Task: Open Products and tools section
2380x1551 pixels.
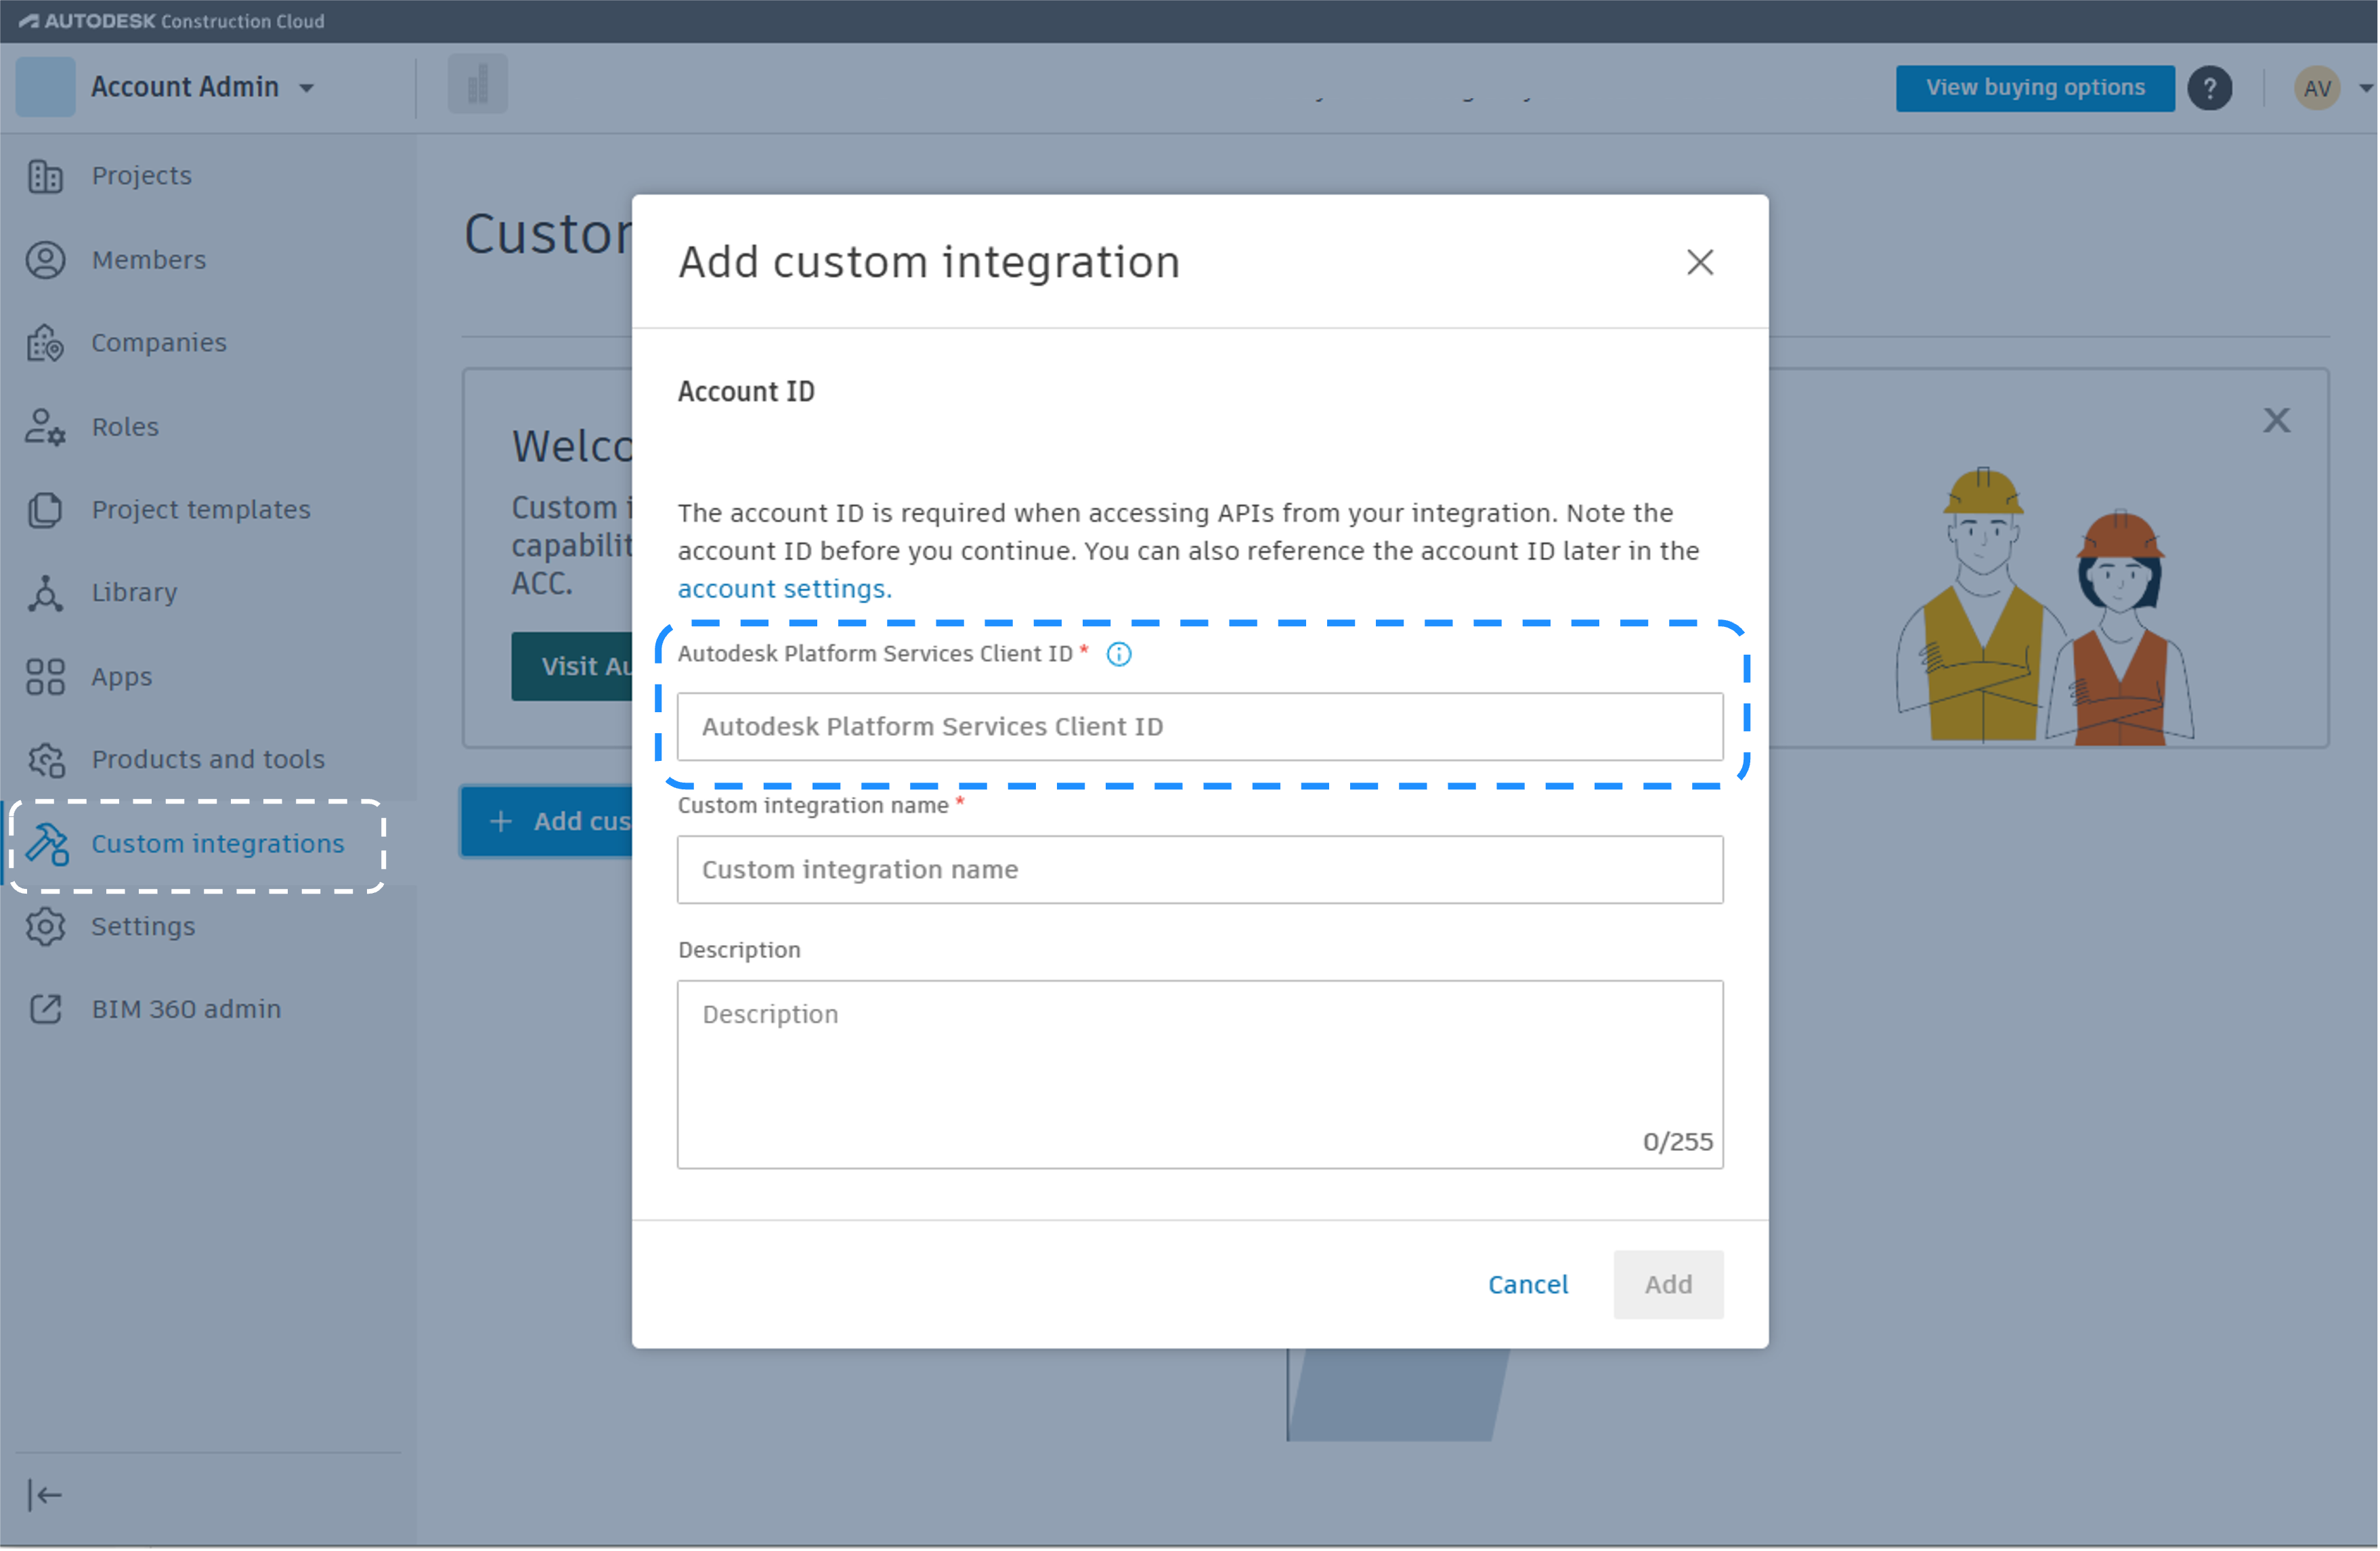Action: tap(207, 760)
